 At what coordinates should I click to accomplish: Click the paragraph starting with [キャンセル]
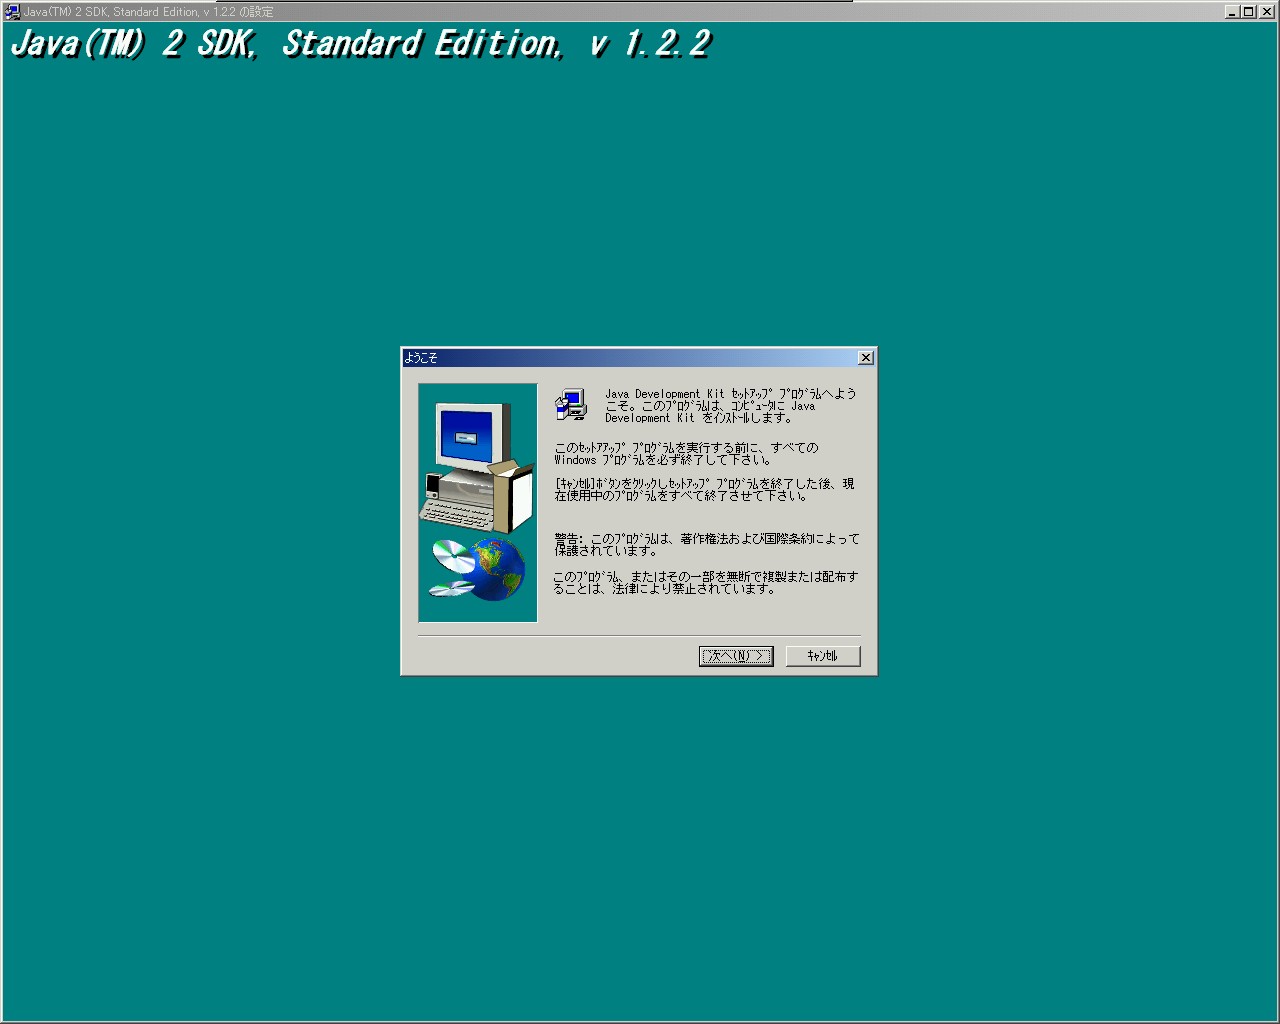[704, 490]
